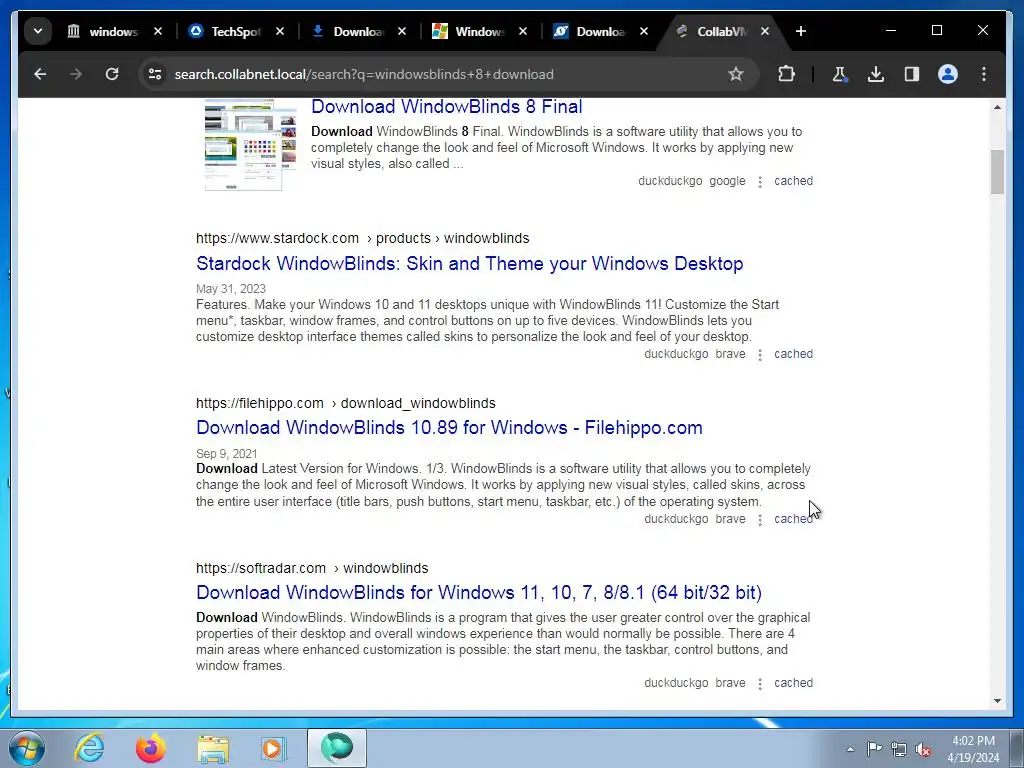Open Stardock WindowBlinds Skin and Theme result
1024x768 pixels.
pyautogui.click(x=470, y=264)
